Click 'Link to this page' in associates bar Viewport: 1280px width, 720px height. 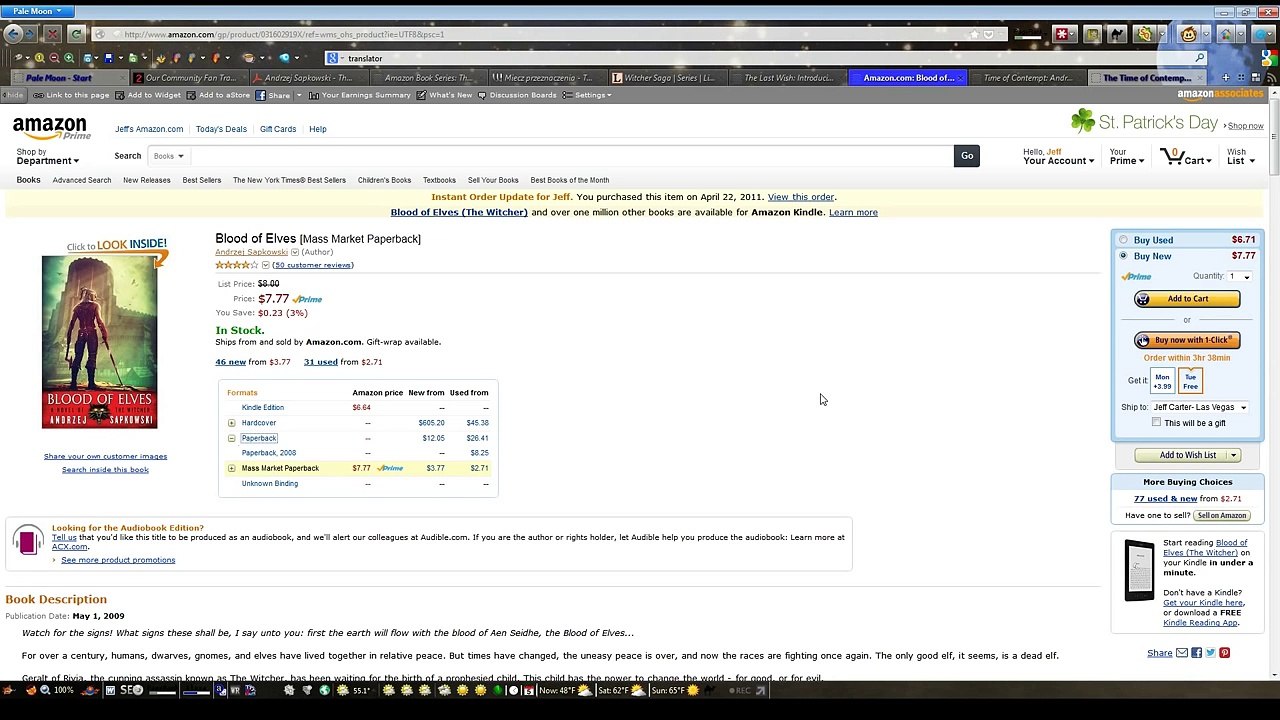tap(71, 95)
